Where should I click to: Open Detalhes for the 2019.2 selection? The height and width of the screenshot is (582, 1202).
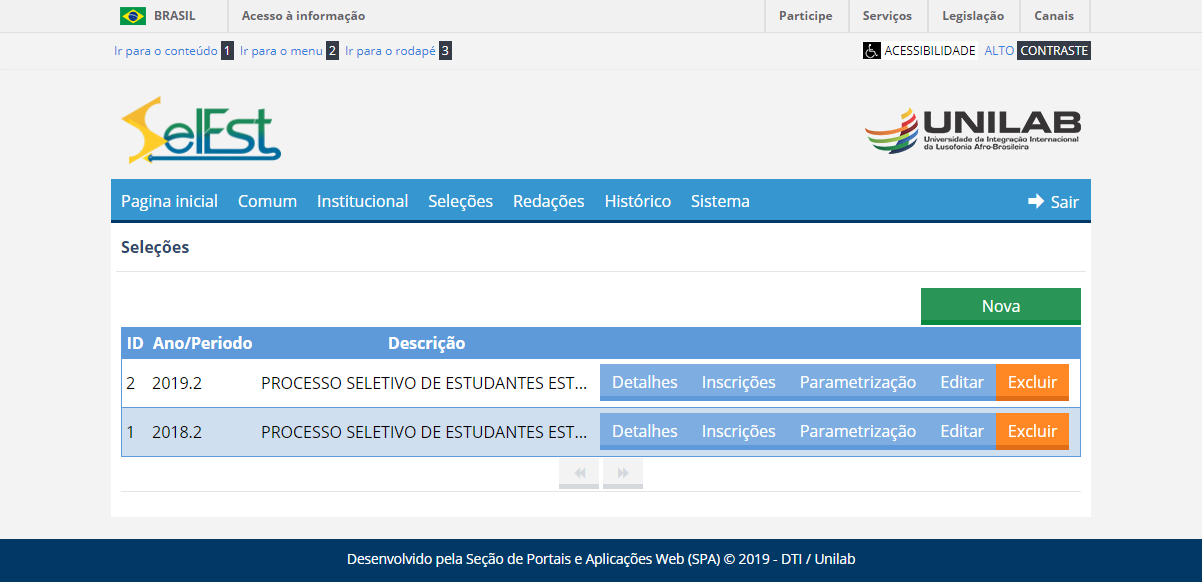(x=645, y=381)
